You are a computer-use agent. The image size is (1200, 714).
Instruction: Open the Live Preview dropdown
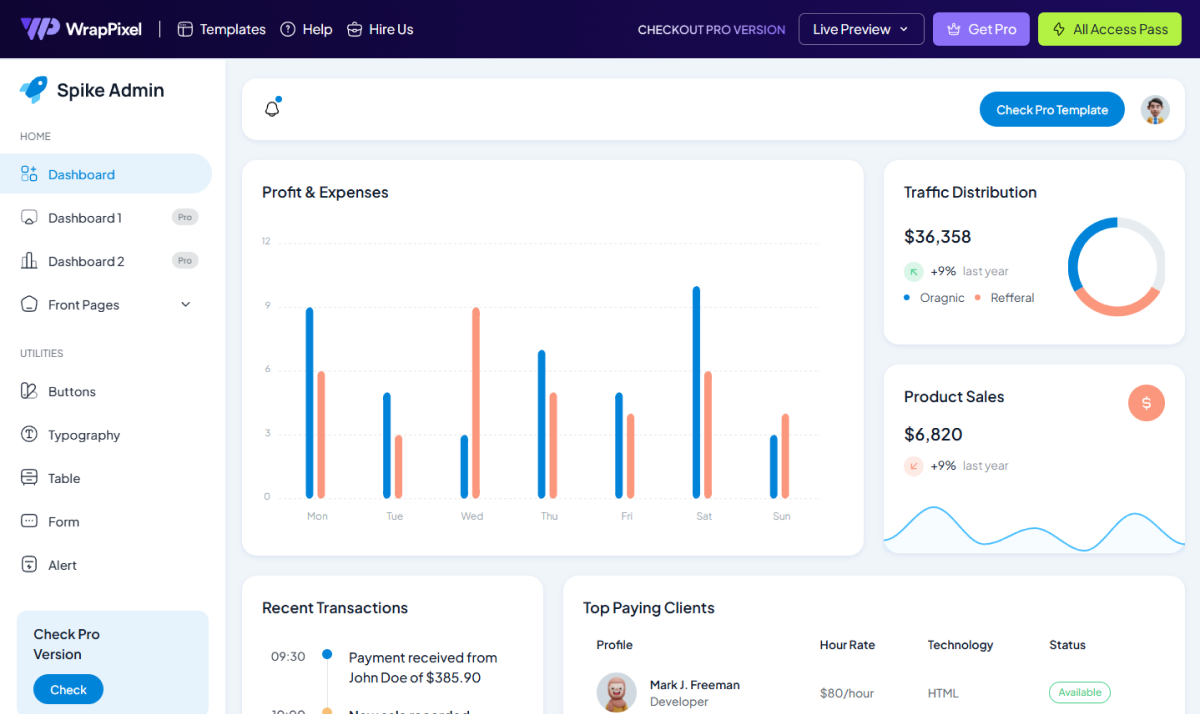861,29
